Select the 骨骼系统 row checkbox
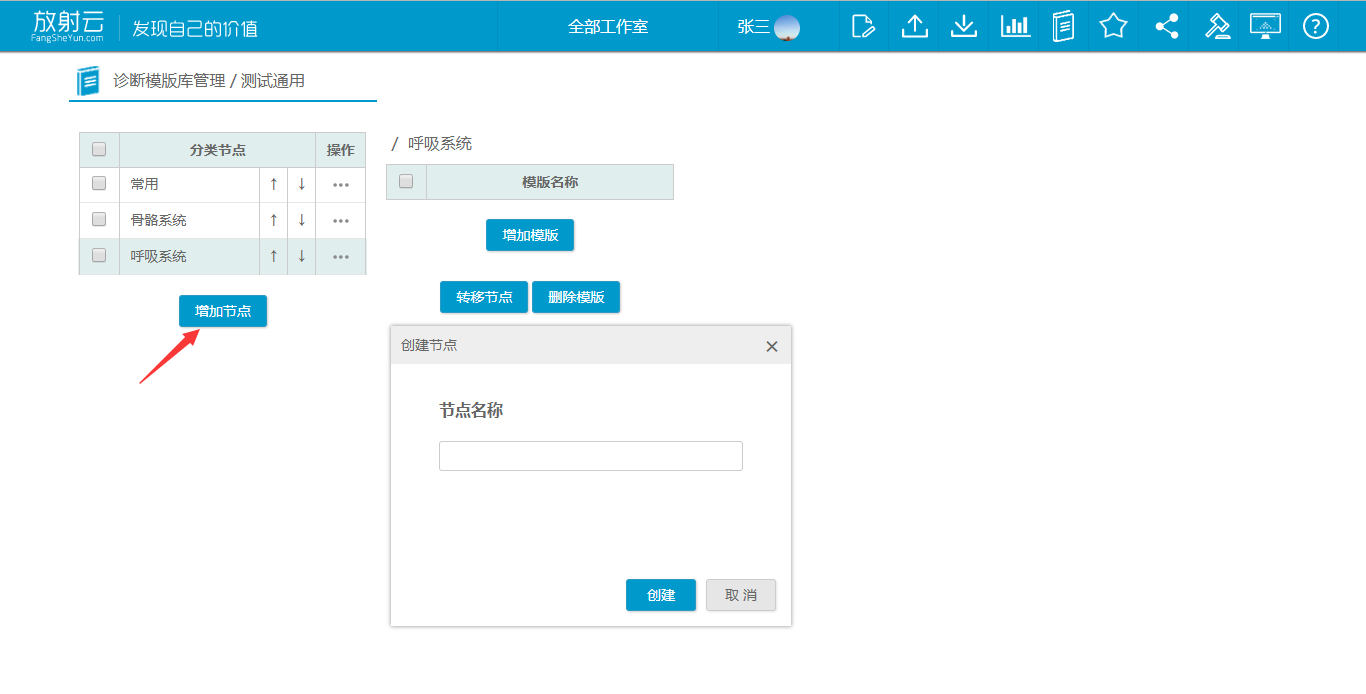 click(x=99, y=220)
